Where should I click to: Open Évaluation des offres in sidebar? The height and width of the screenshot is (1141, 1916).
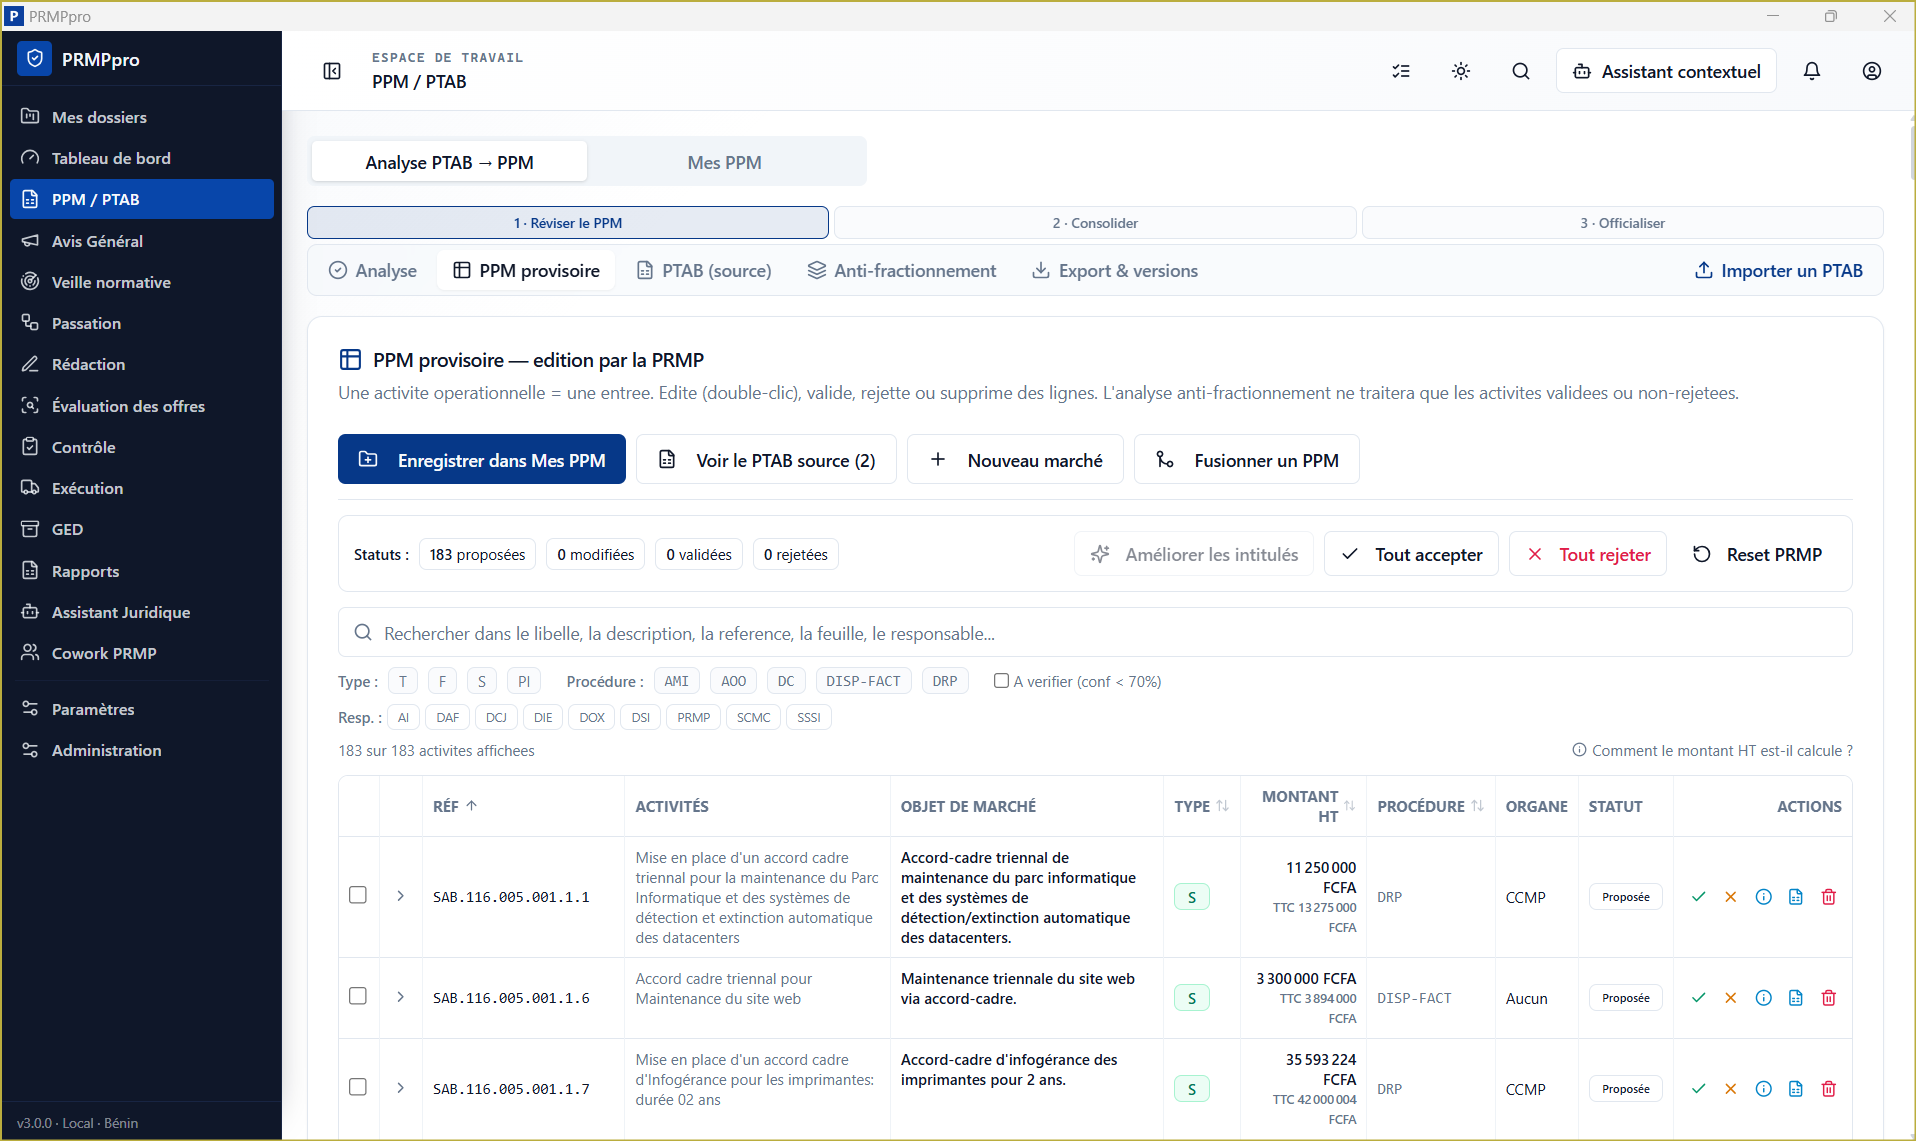[x=142, y=406]
